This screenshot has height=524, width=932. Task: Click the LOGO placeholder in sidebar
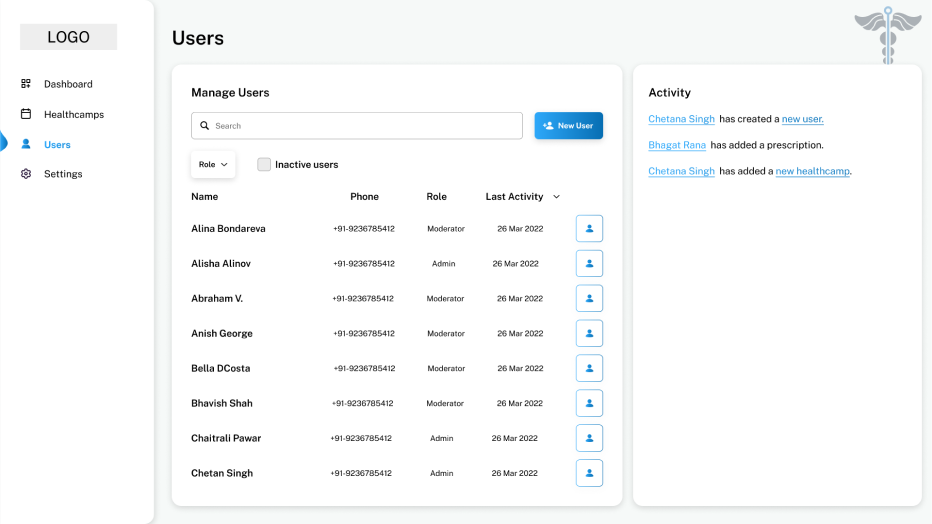tap(68, 37)
